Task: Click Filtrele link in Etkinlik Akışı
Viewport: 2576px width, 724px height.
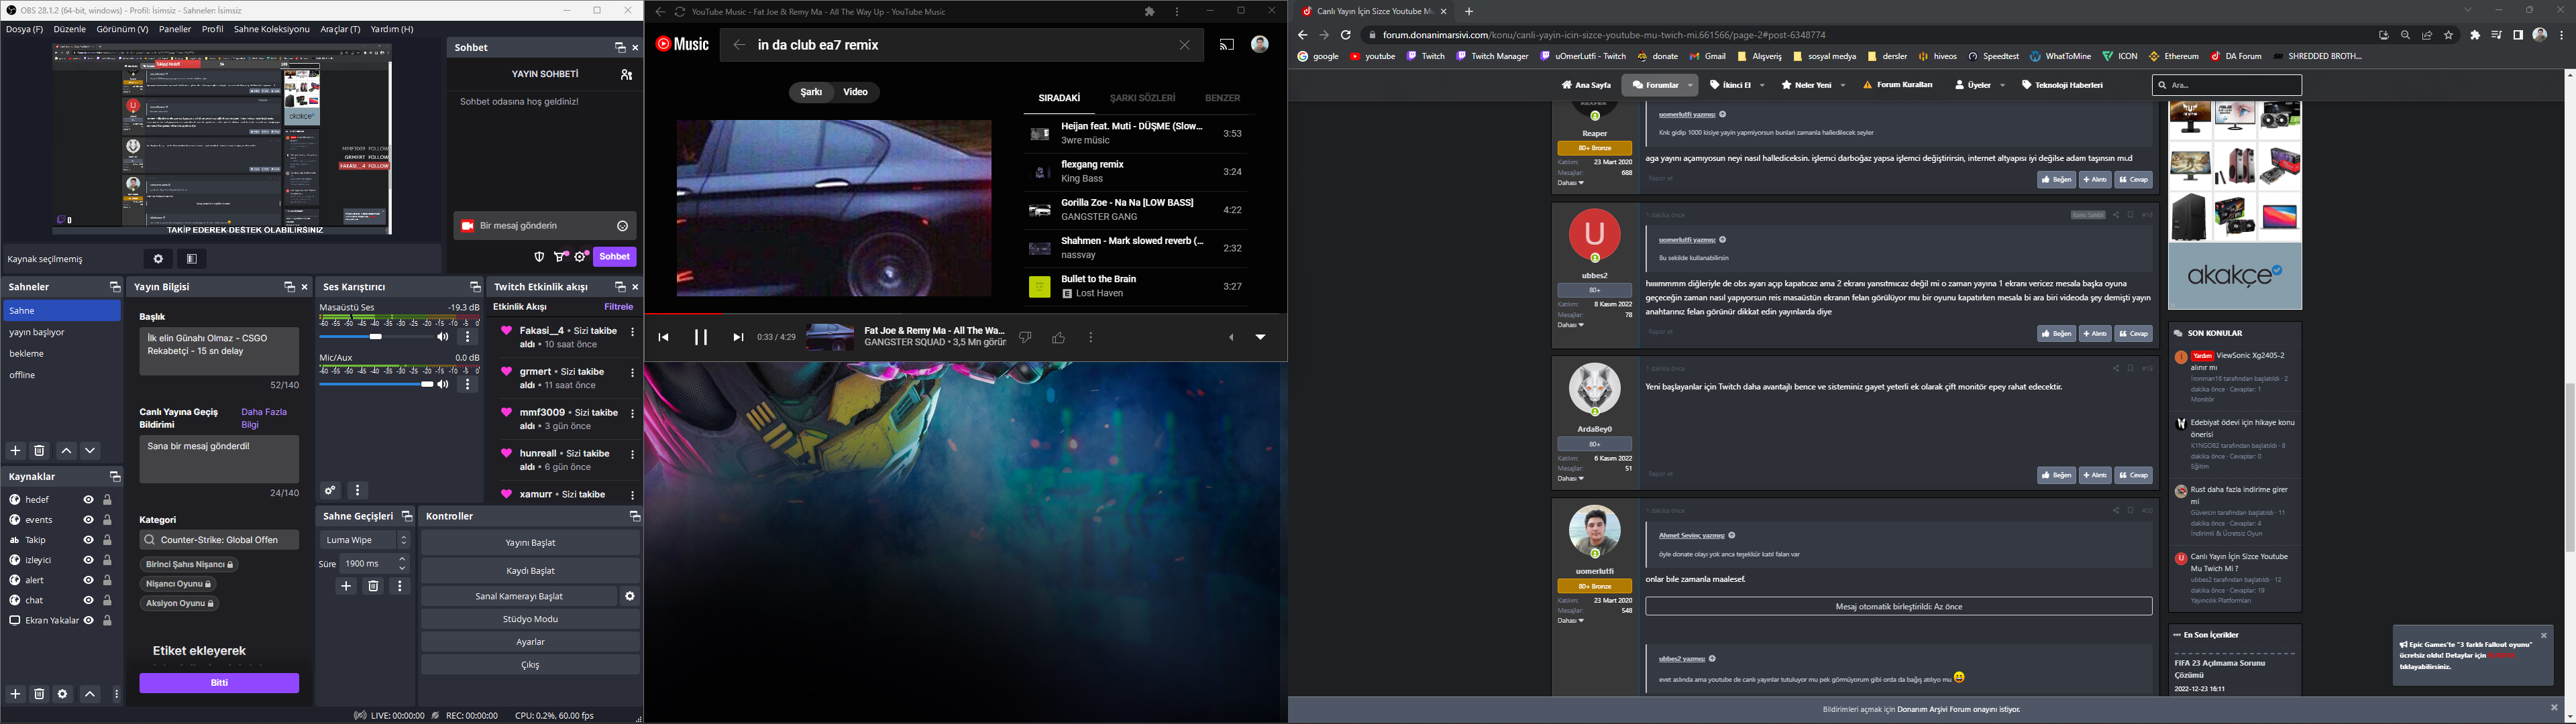Action: (619, 307)
